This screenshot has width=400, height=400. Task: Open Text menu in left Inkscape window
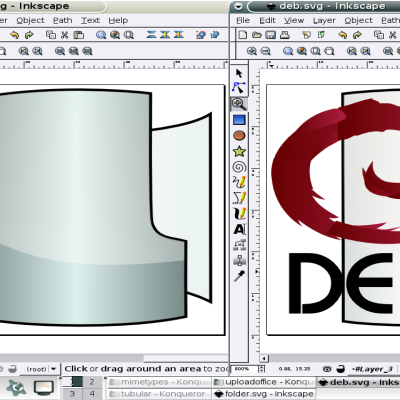click(x=90, y=20)
